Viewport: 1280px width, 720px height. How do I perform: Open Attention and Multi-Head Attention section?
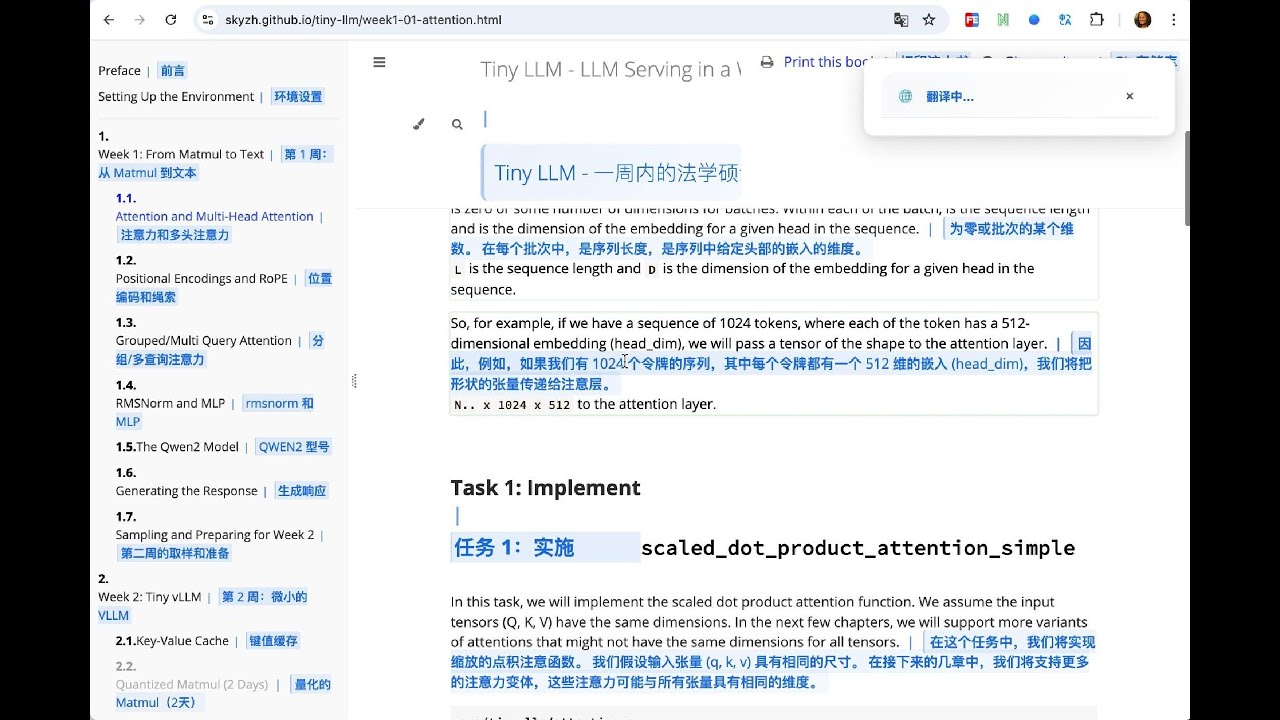pyautogui.click(x=214, y=216)
